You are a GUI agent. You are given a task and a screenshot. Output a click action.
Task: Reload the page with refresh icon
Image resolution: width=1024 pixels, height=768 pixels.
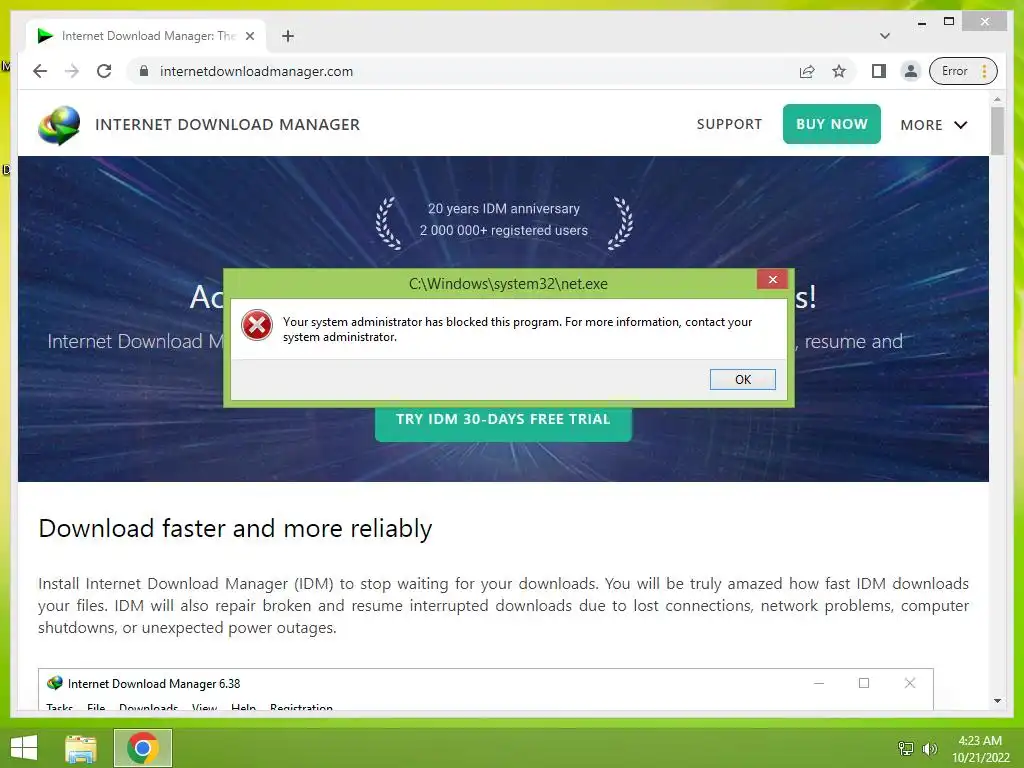click(104, 71)
